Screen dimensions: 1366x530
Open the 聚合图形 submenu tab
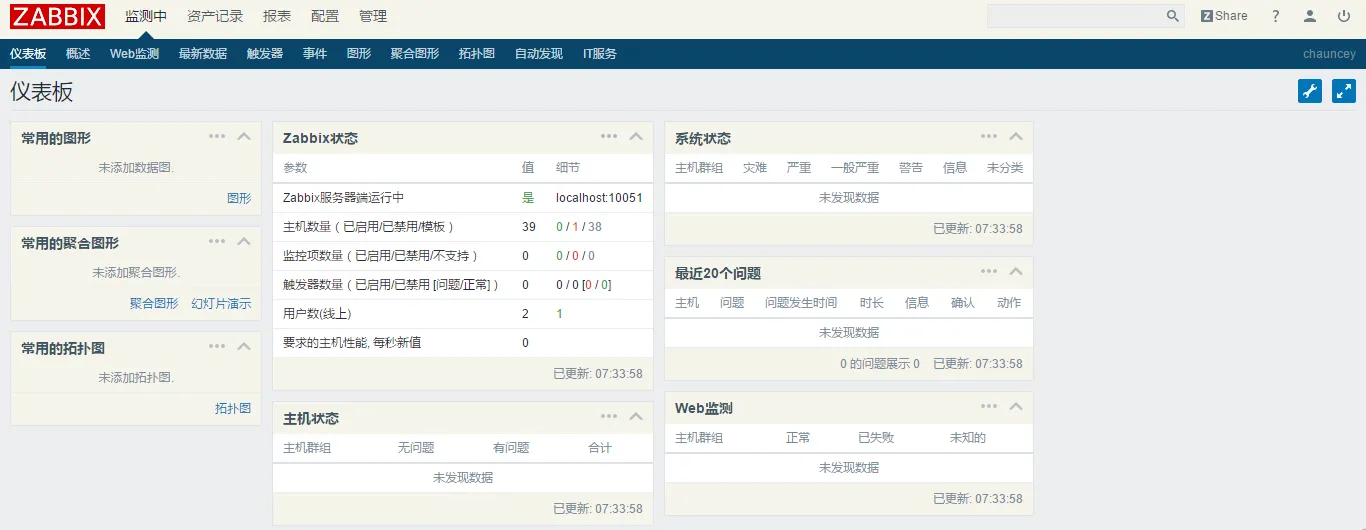(x=415, y=54)
